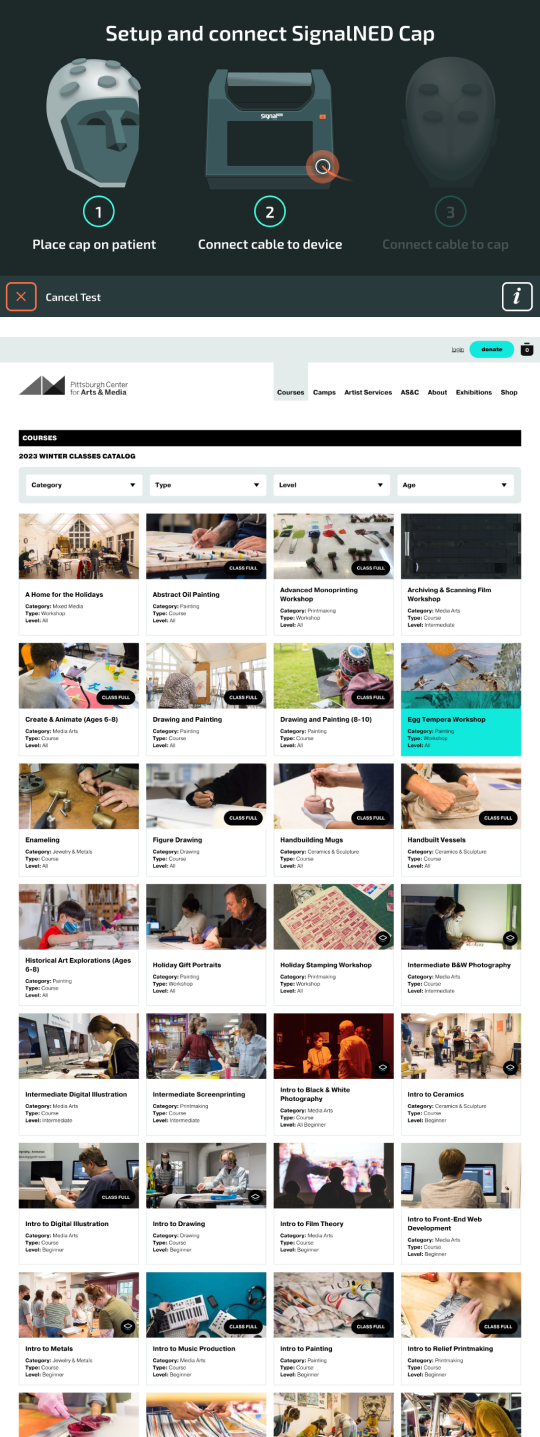Open the Egg Tempera Workshop card

point(461,699)
